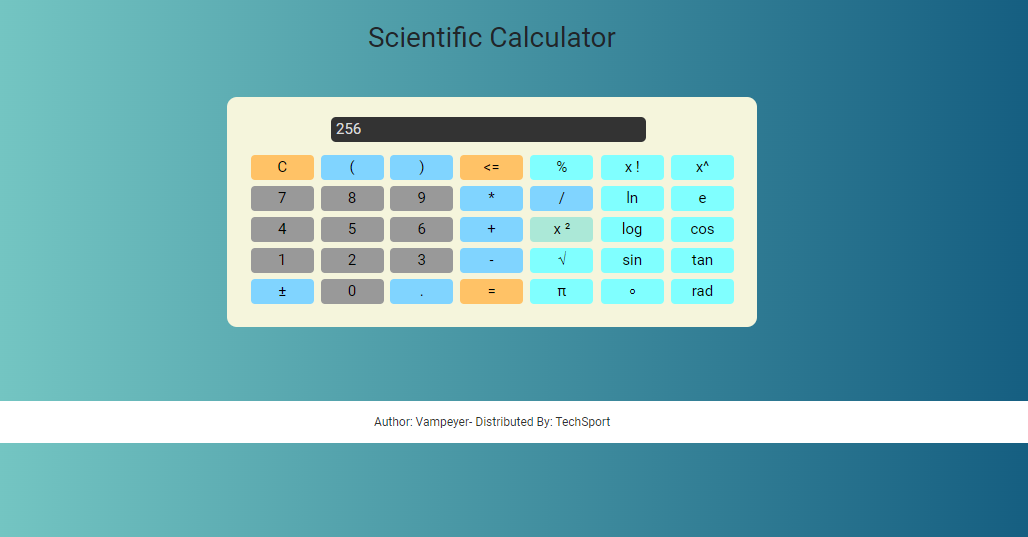Click the natural log ln button

pyautogui.click(x=632, y=199)
